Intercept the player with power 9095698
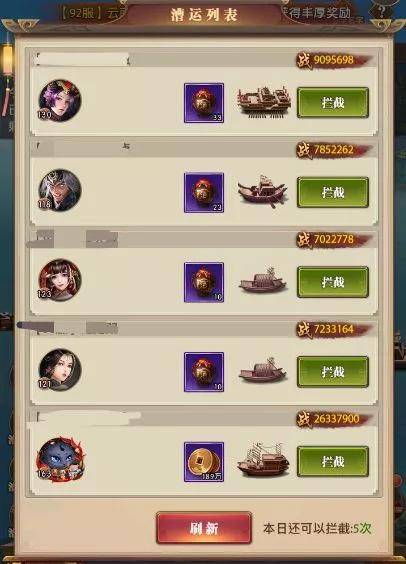This screenshot has height=564, width=406. point(333,103)
